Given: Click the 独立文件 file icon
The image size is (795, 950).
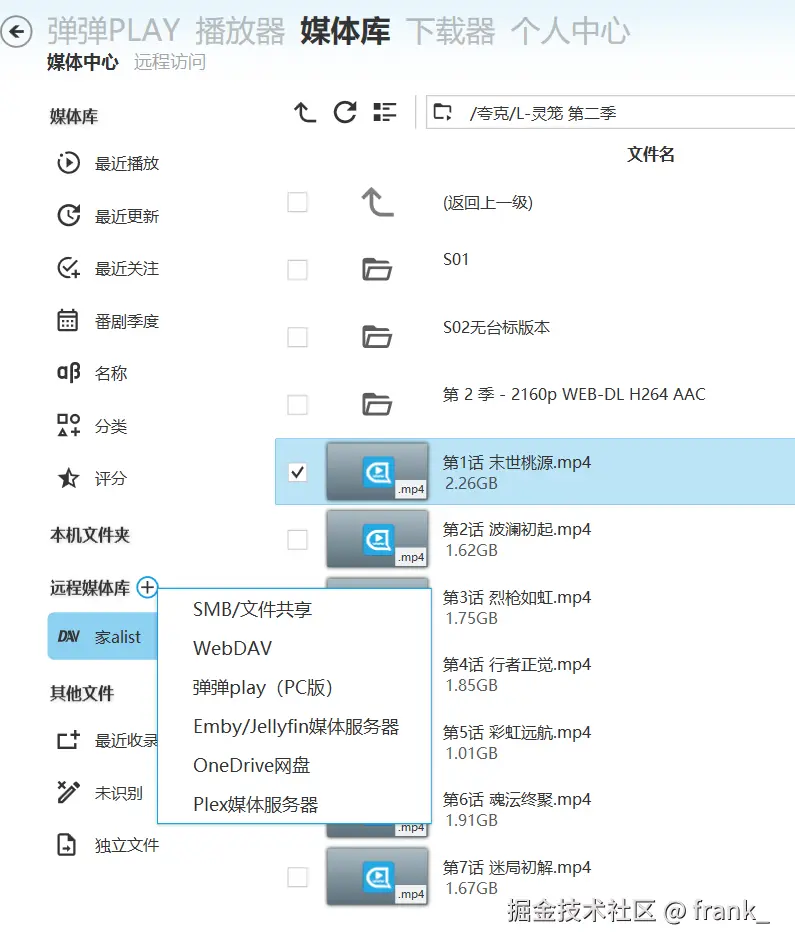Looking at the screenshot, I should 67,845.
